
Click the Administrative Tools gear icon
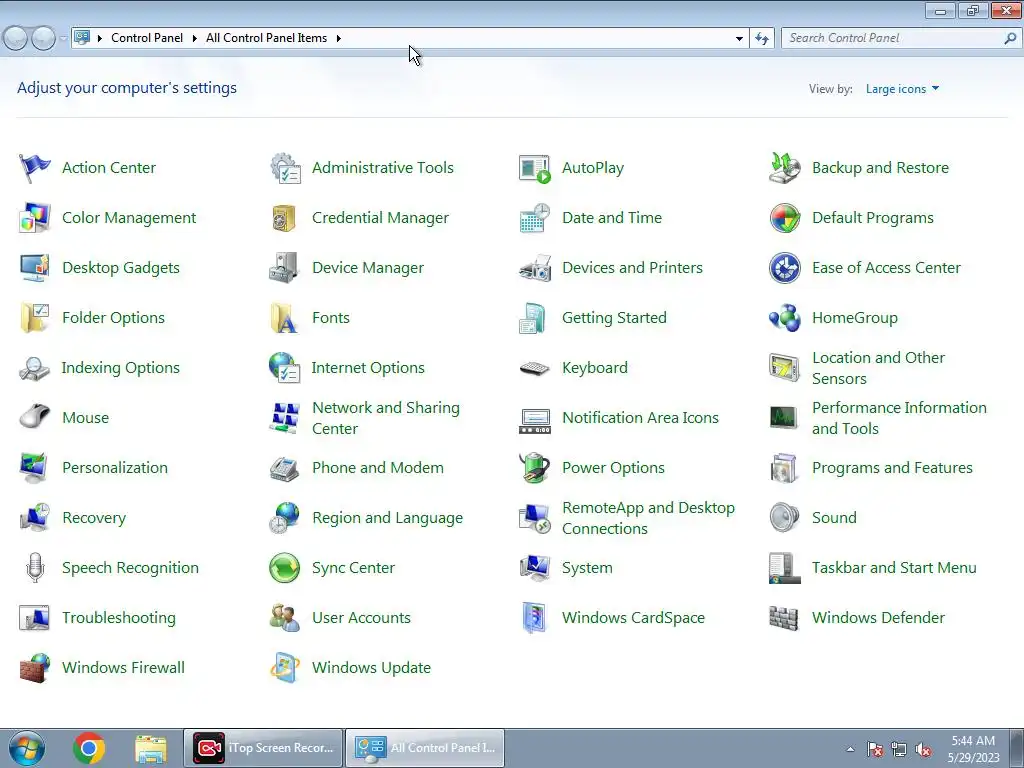click(285, 168)
